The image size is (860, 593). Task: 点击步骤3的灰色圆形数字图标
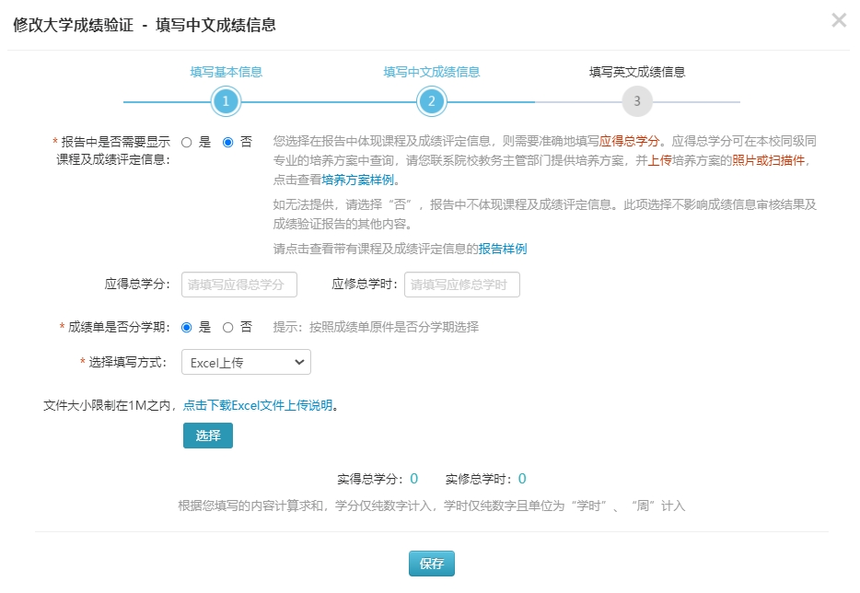pos(637,101)
